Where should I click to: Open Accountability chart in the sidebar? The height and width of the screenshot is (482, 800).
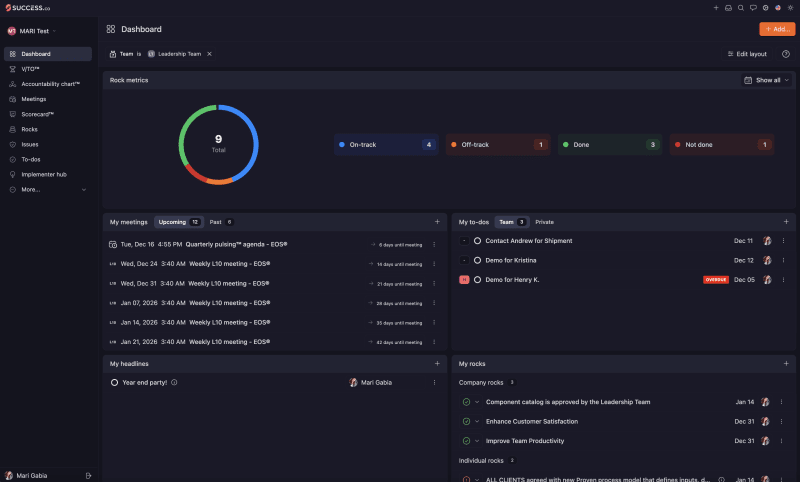coord(47,84)
